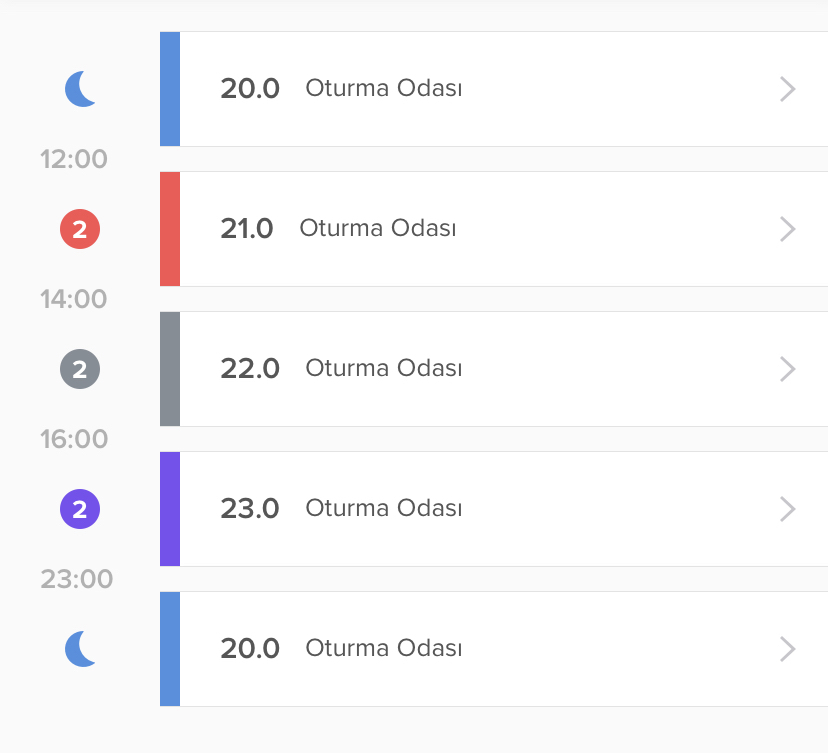This screenshot has width=828, height=753.
Task: Select the 12:00 time marker
Action: 74,159
